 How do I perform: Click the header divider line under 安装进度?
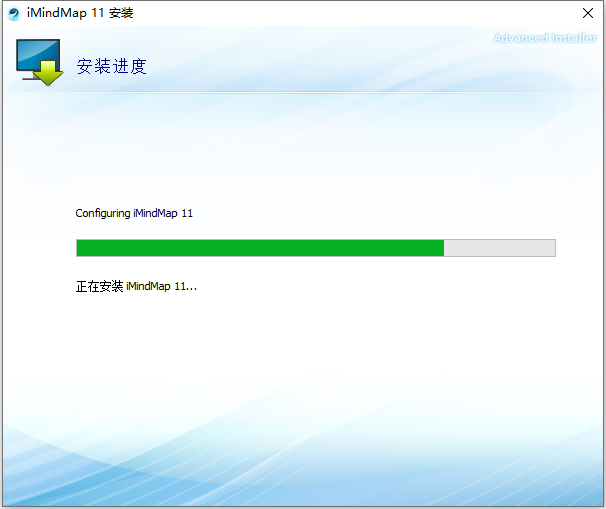click(x=300, y=93)
